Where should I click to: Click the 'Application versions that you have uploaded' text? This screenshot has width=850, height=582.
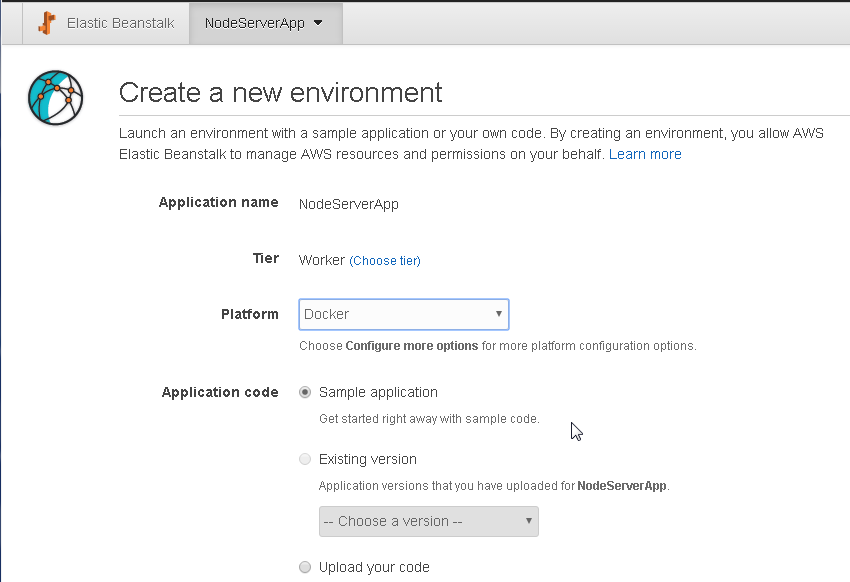pyautogui.click(x=494, y=486)
